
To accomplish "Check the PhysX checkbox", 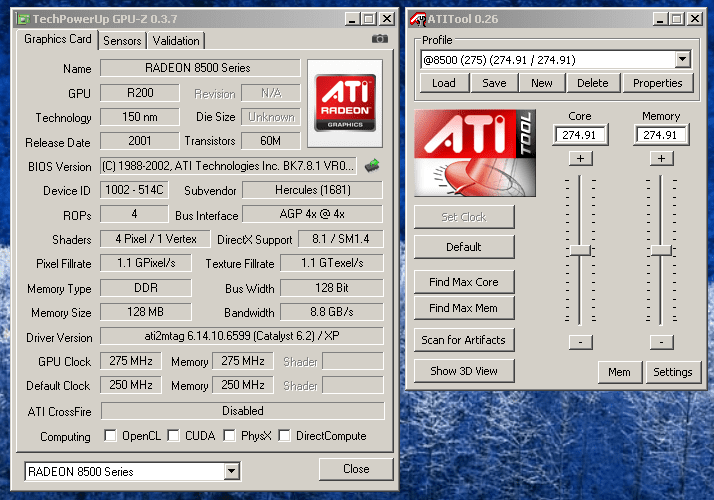I will (x=230, y=435).
